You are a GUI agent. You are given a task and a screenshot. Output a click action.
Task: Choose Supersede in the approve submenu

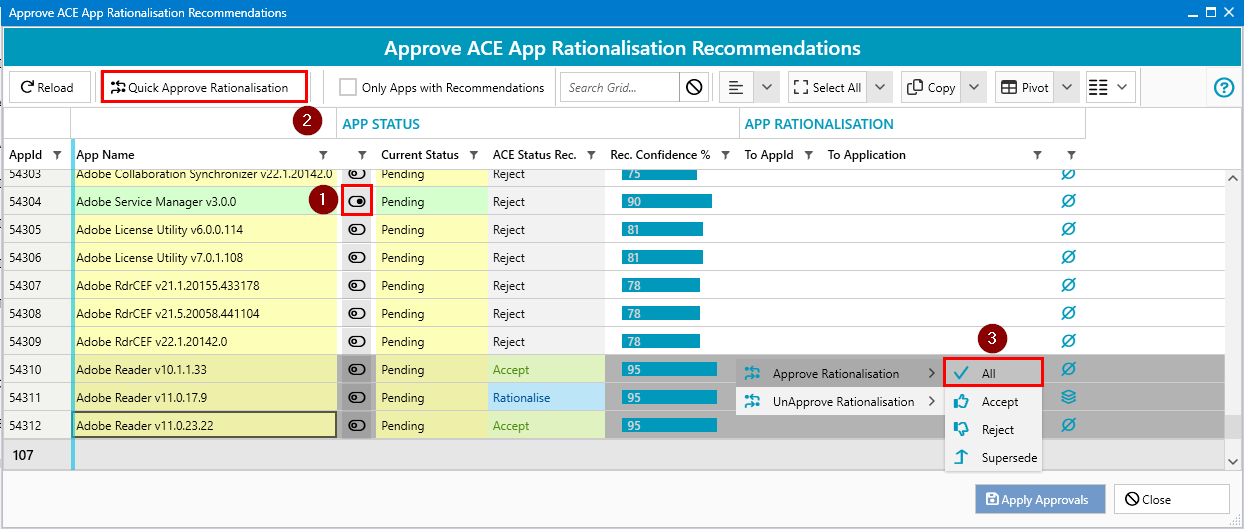click(994, 458)
